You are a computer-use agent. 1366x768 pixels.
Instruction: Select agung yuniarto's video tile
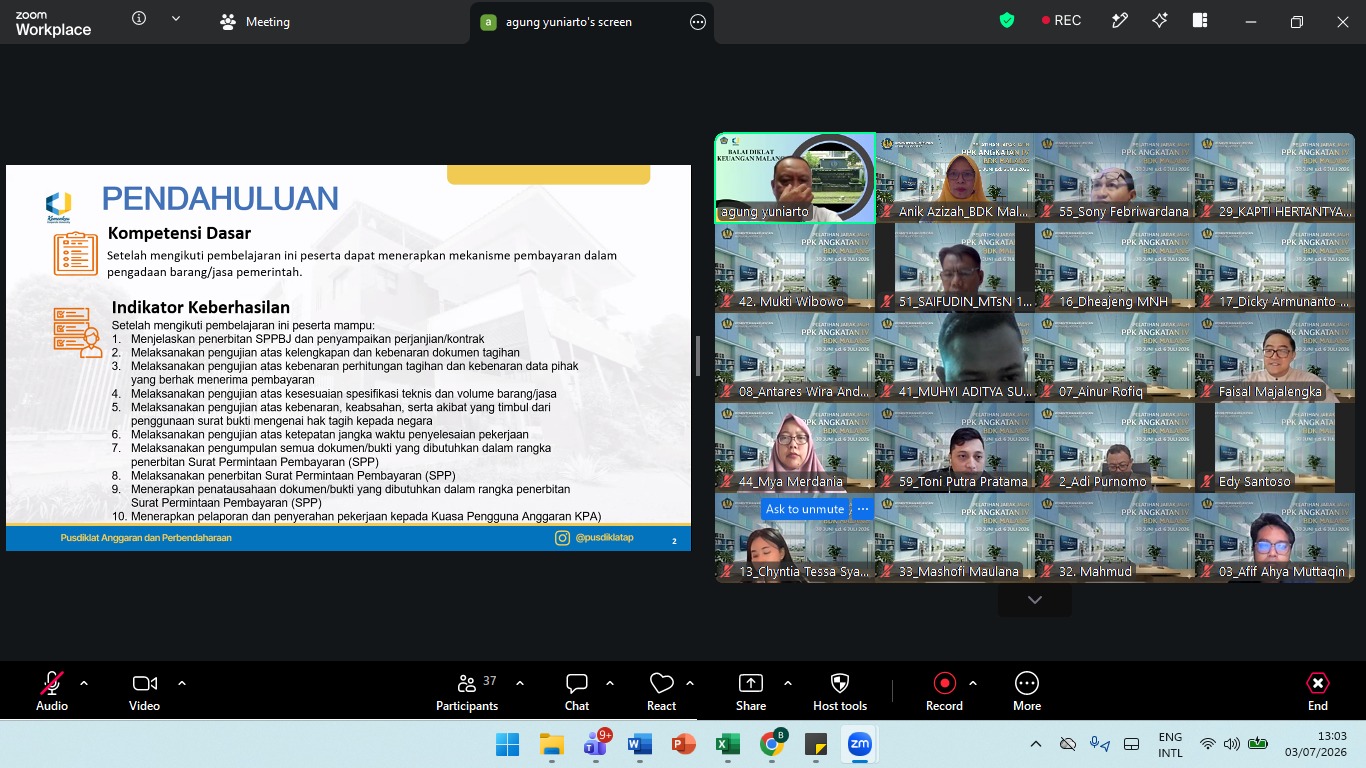[795, 177]
